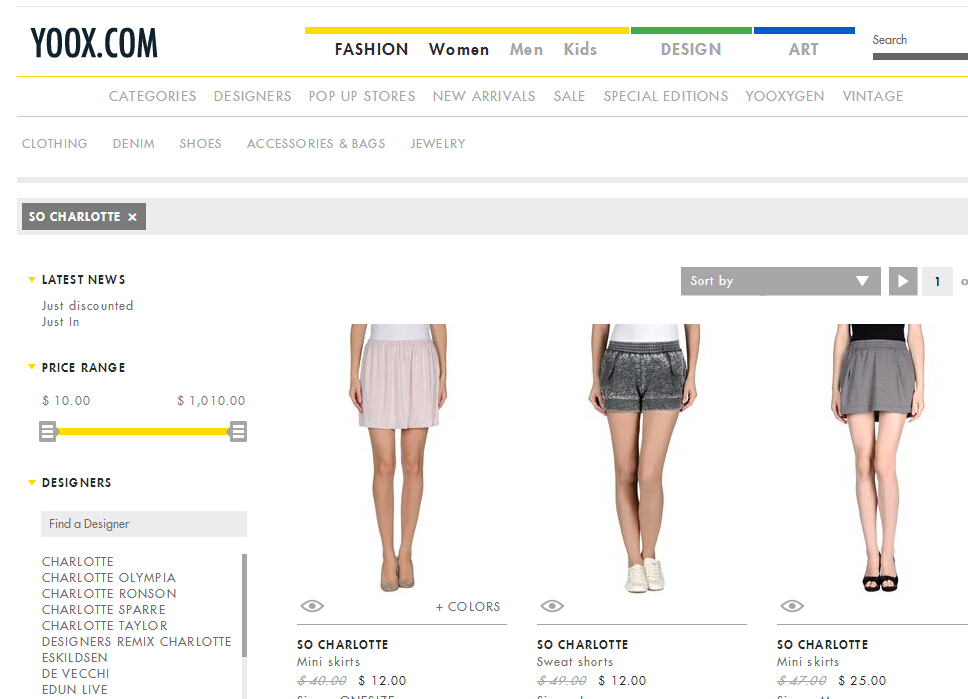Open the Vintage menu

(873, 96)
